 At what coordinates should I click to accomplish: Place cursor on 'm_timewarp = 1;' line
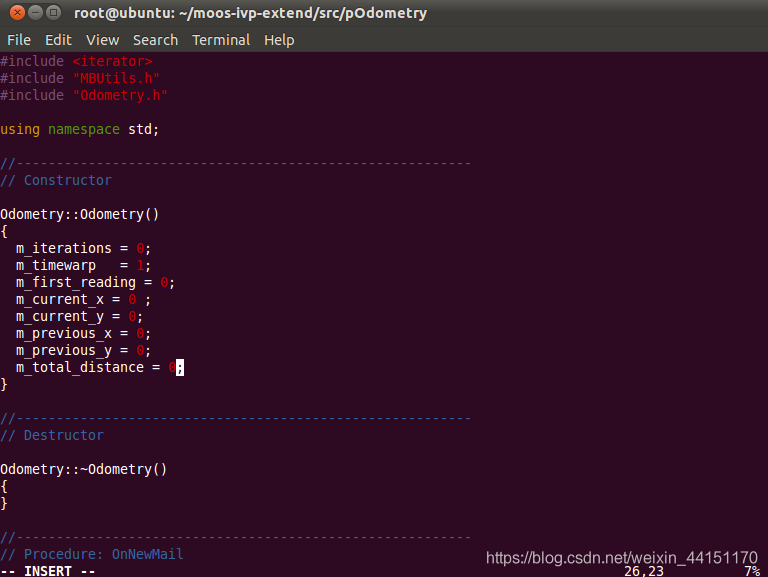click(83, 265)
